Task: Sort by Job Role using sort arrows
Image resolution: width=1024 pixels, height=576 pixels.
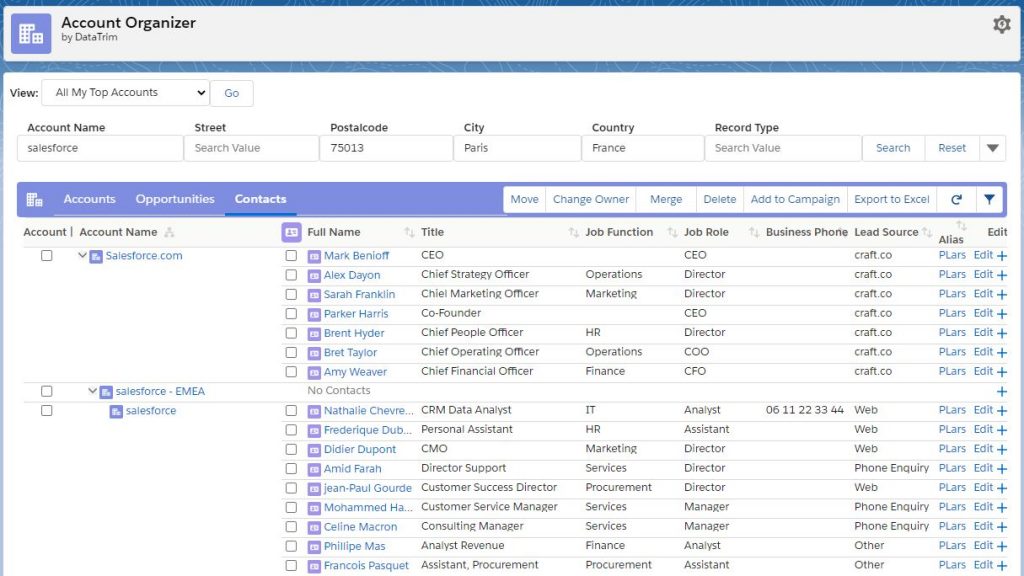Action: pyautogui.click(x=754, y=232)
